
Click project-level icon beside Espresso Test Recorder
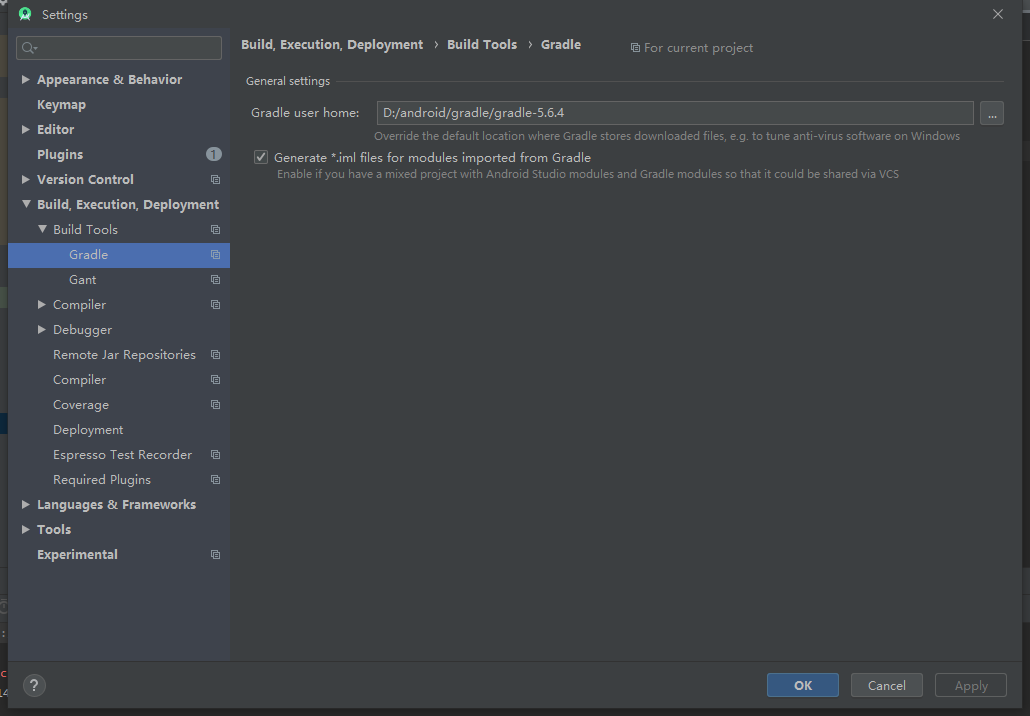[x=215, y=455]
